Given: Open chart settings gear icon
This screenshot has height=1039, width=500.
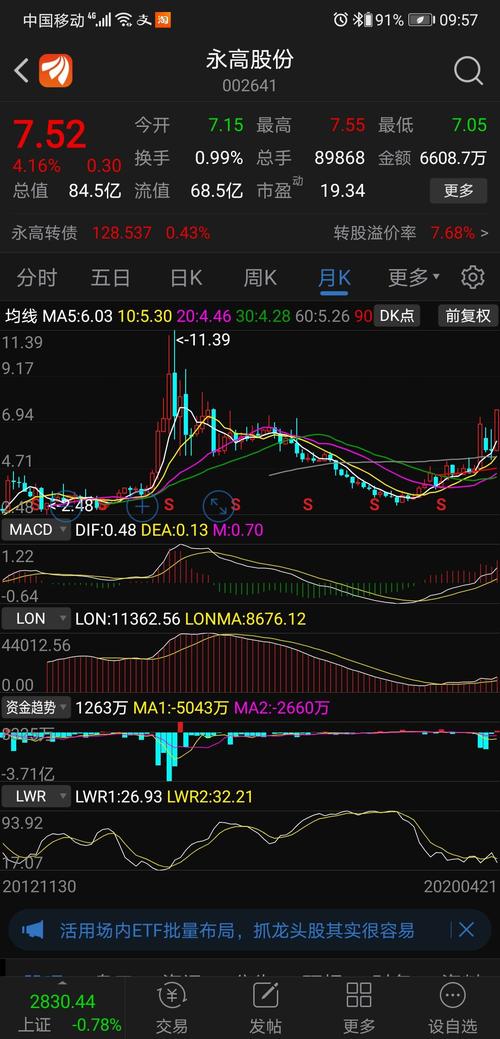Looking at the screenshot, I should pos(473,277).
